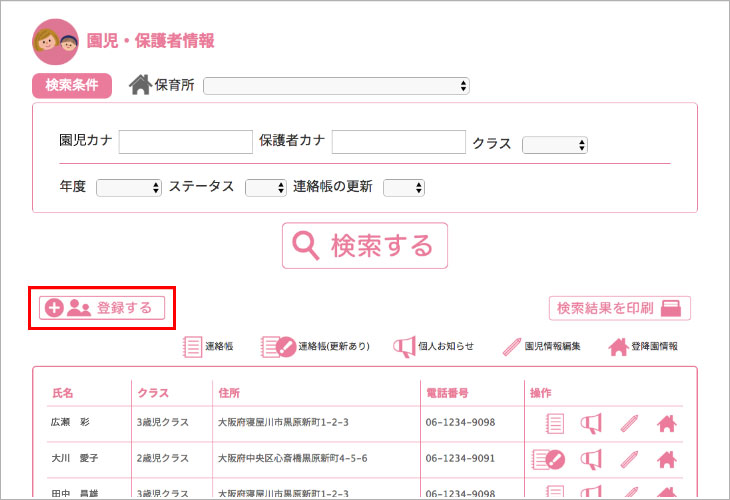This screenshot has width=730, height=500.
Task: Select the name 大川 愛子
Action: point(74,458)
